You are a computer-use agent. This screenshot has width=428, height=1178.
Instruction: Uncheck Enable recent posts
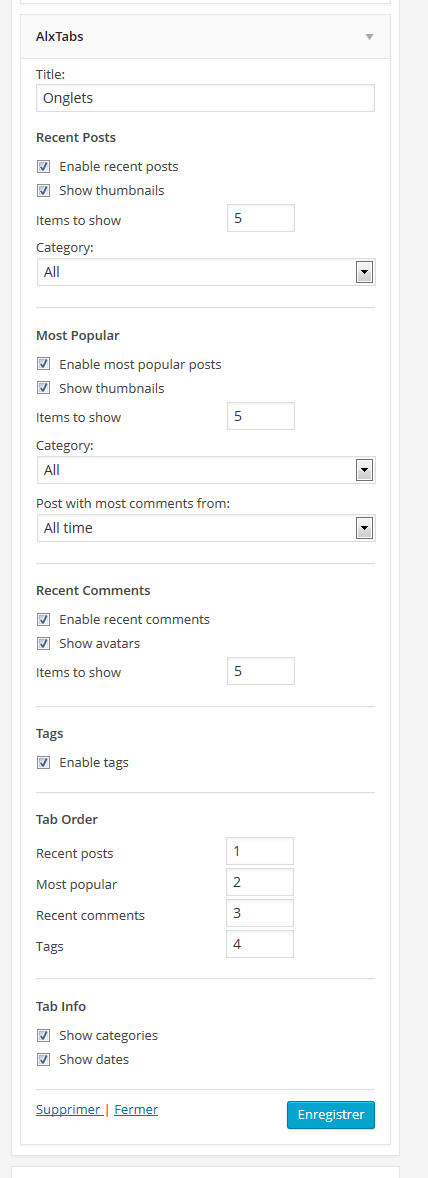pos(44,166)
